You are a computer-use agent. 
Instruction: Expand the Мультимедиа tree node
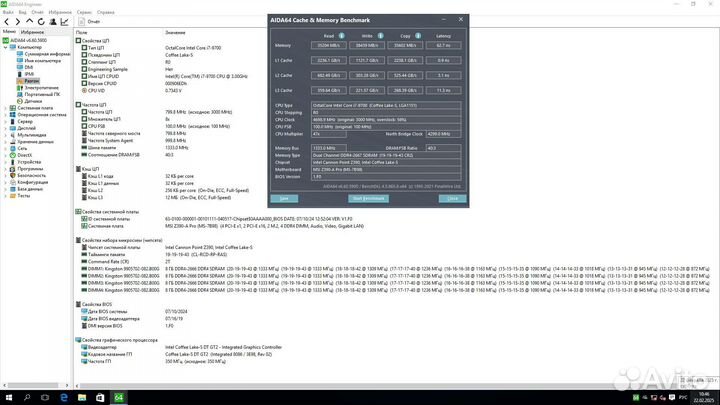click(6, 135)
